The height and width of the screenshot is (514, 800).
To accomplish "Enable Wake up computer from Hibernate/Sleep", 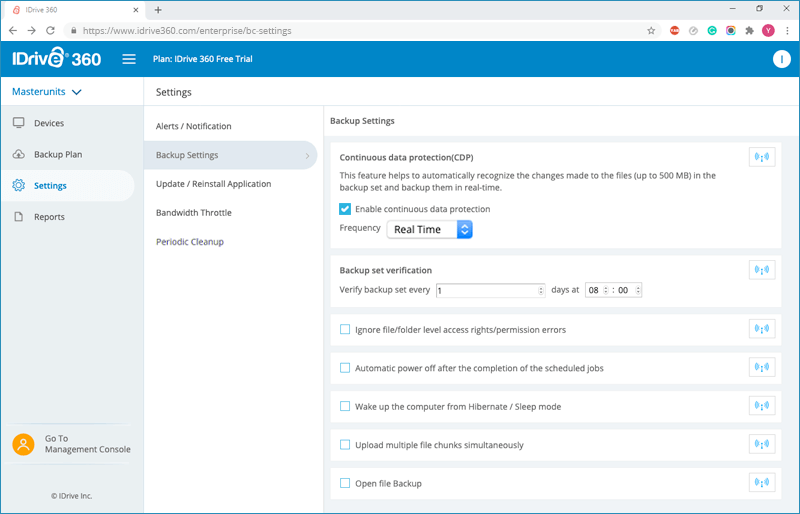I will tap(345, 406).
